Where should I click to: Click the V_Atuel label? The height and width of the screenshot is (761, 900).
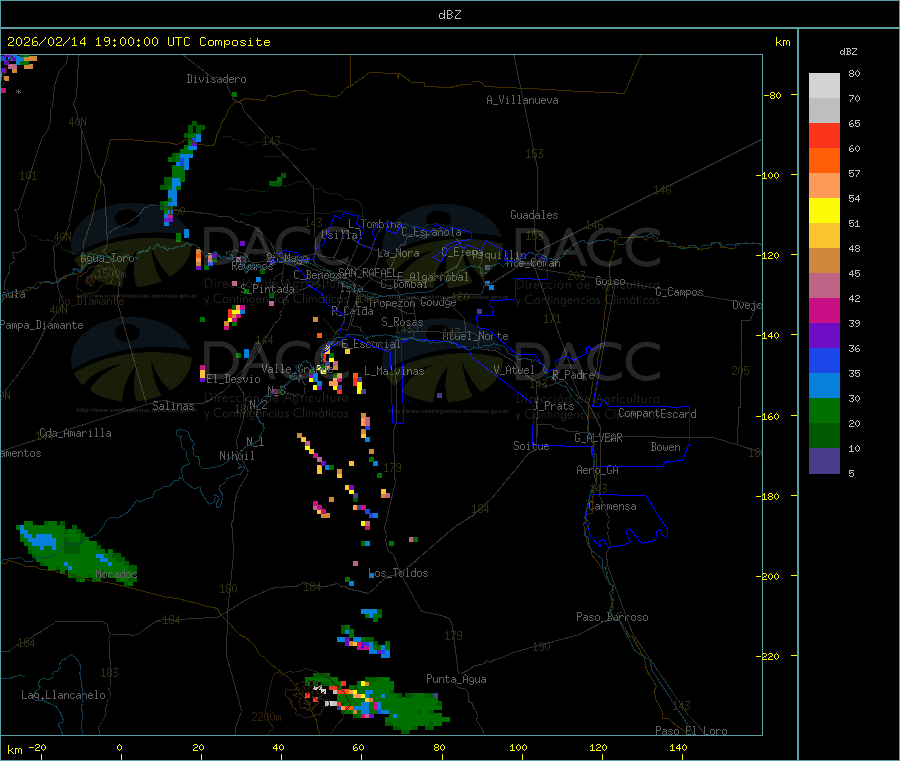click(514, 370)
